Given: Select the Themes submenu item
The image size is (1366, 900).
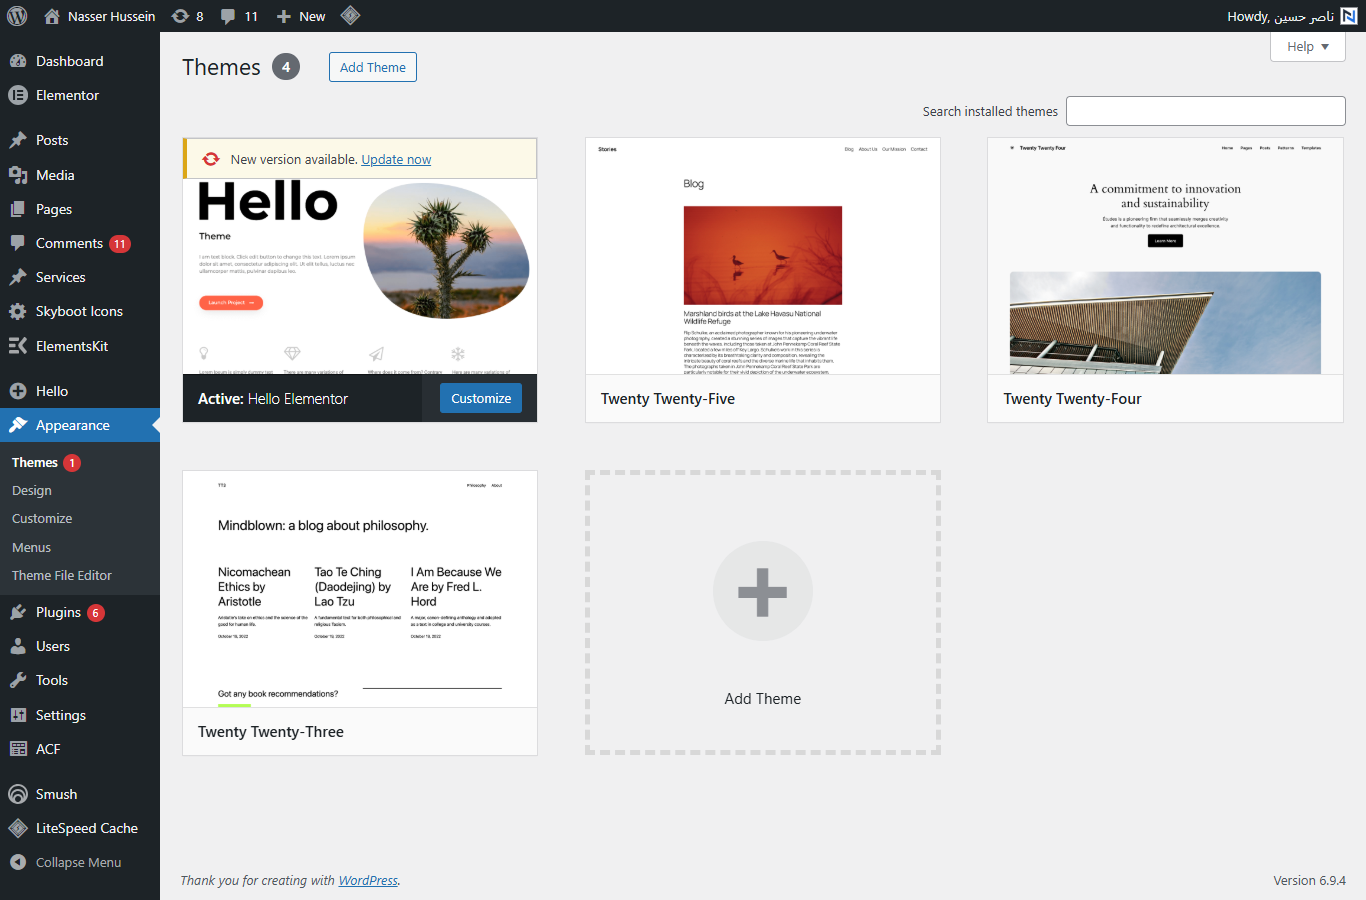Looking at the screenshot, I should 35,463.
